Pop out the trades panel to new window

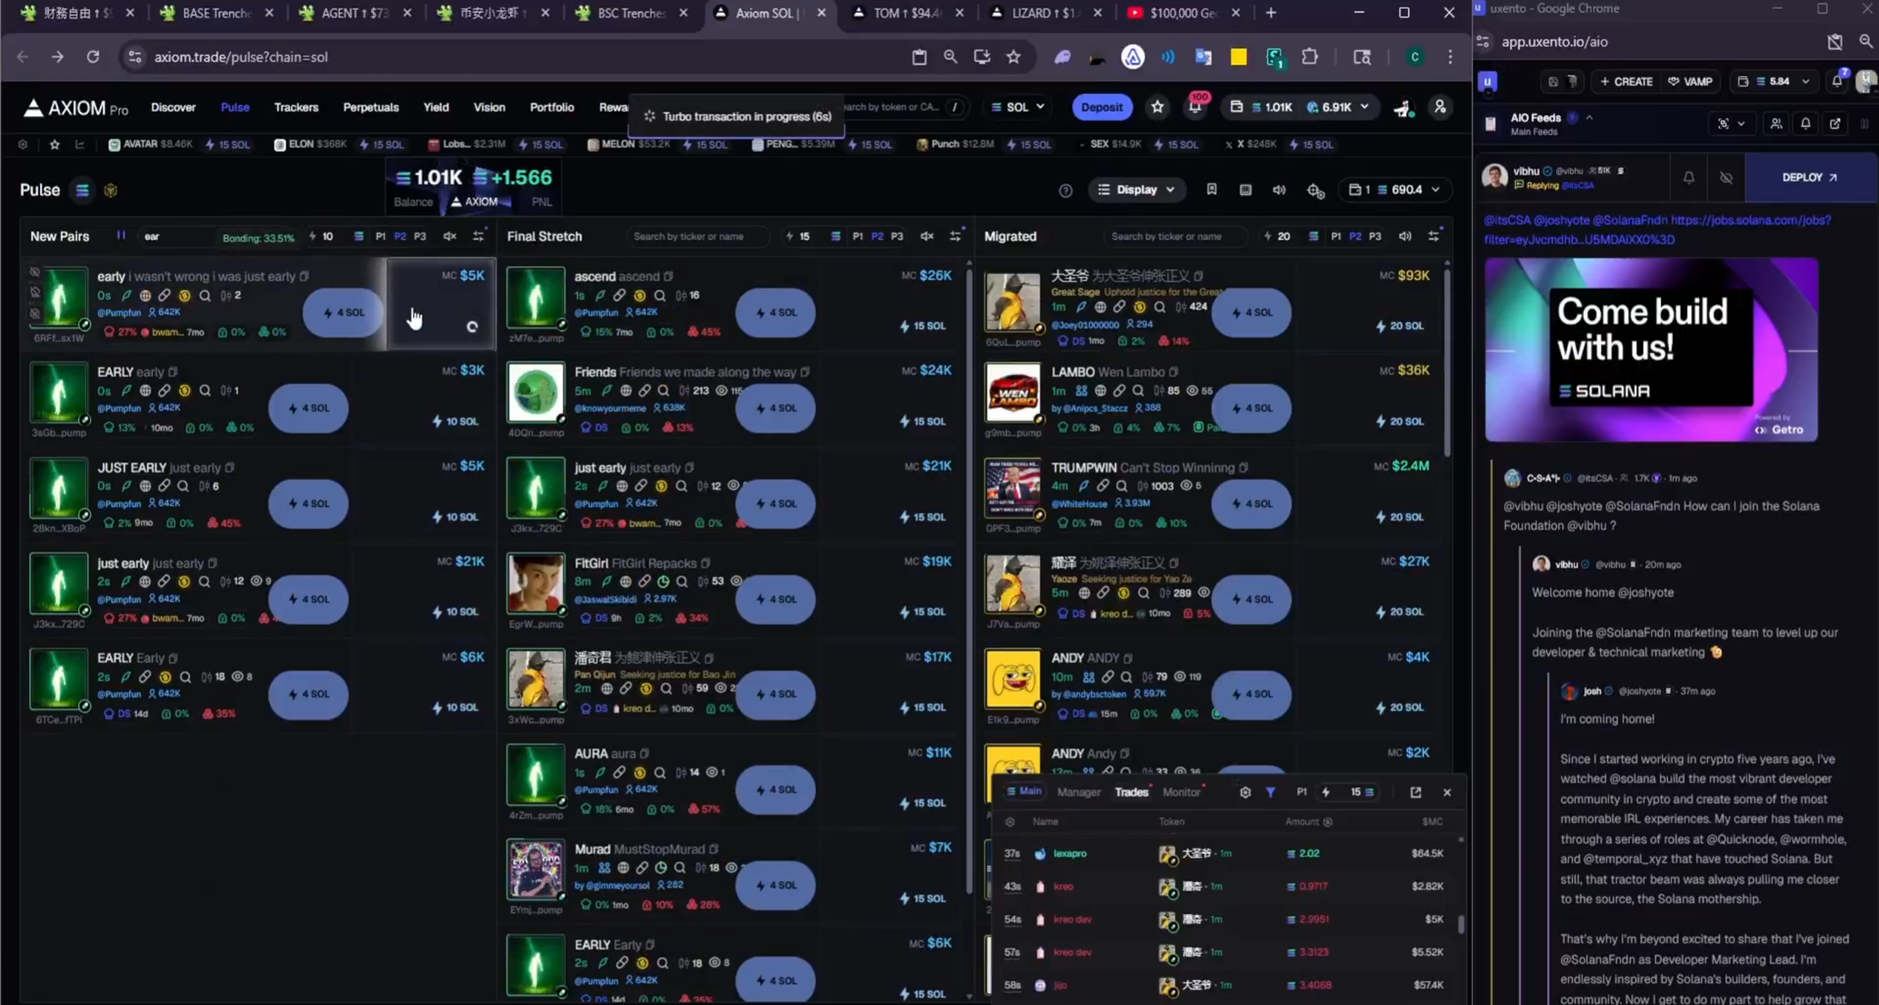point(1415,792)
